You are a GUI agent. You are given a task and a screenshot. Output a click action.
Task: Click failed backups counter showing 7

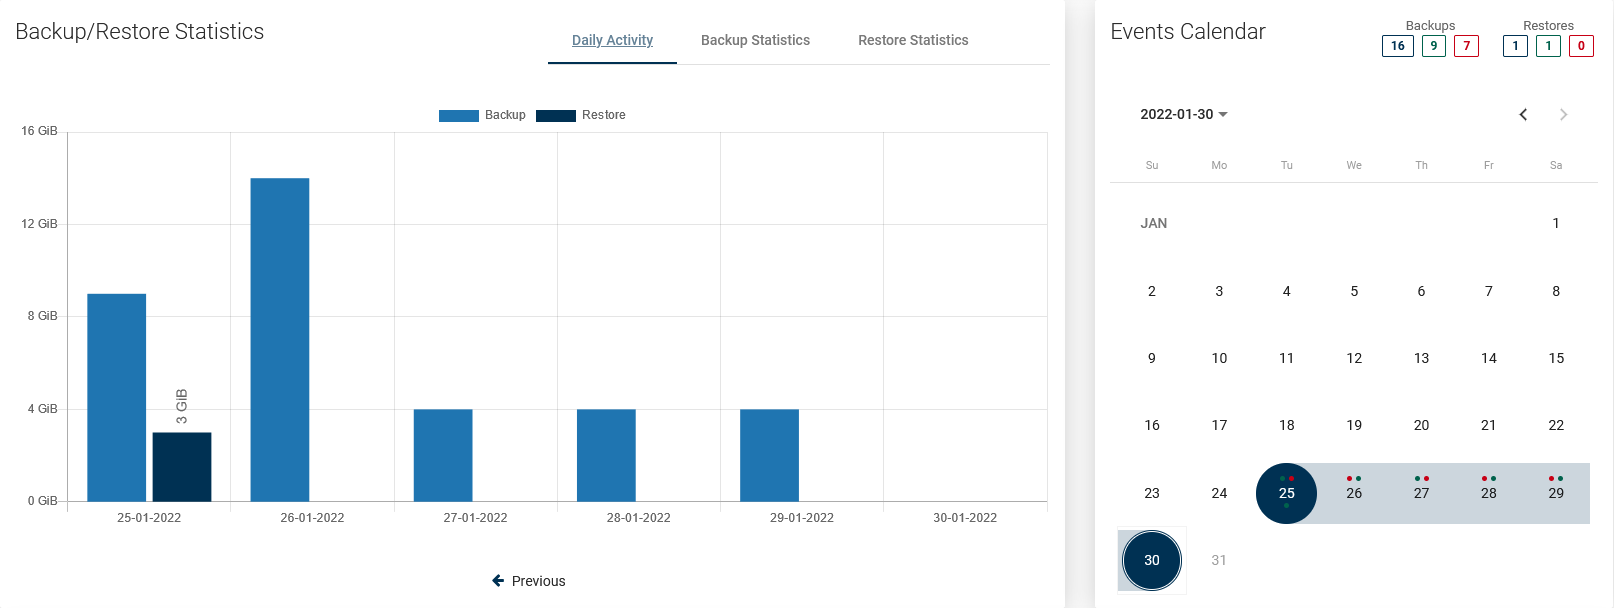(x=1466, y=46)
